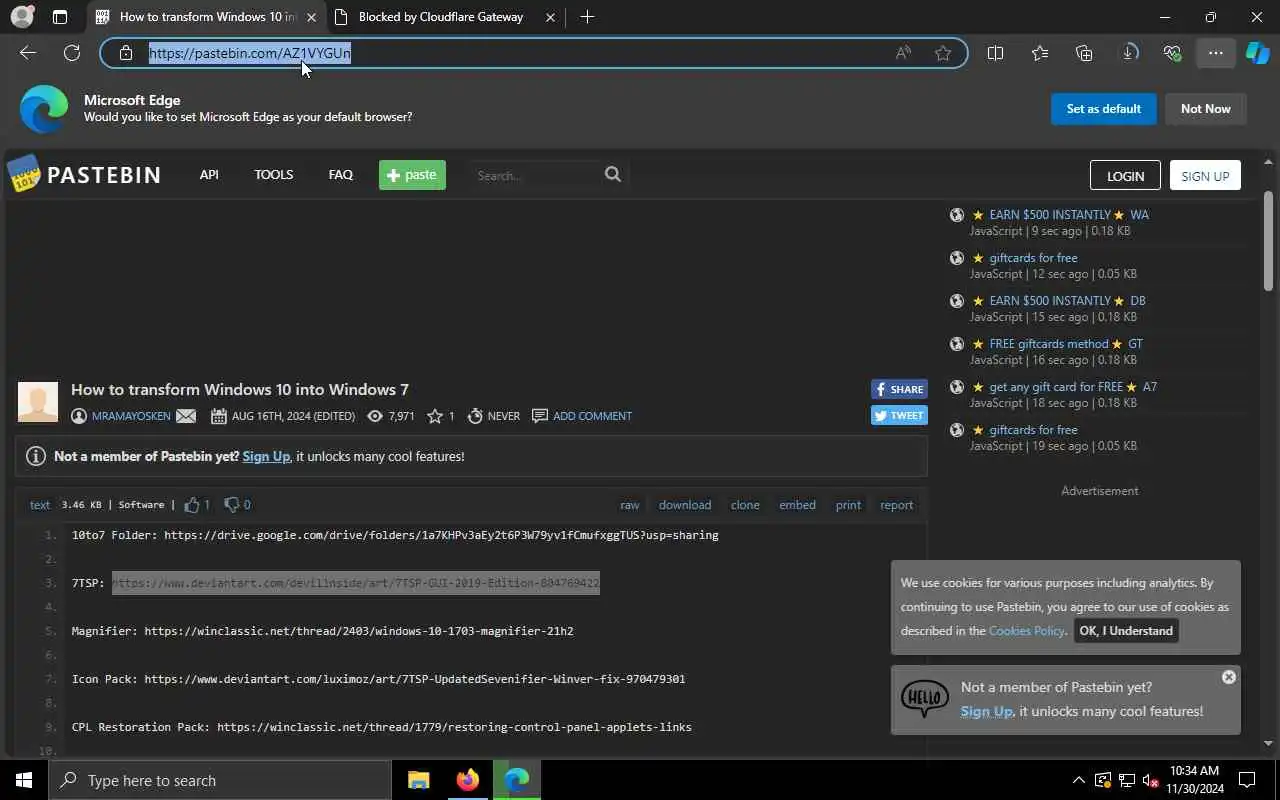Open the API menu item
Viewport: 1280px width, 800px height.
click(209, 175)
